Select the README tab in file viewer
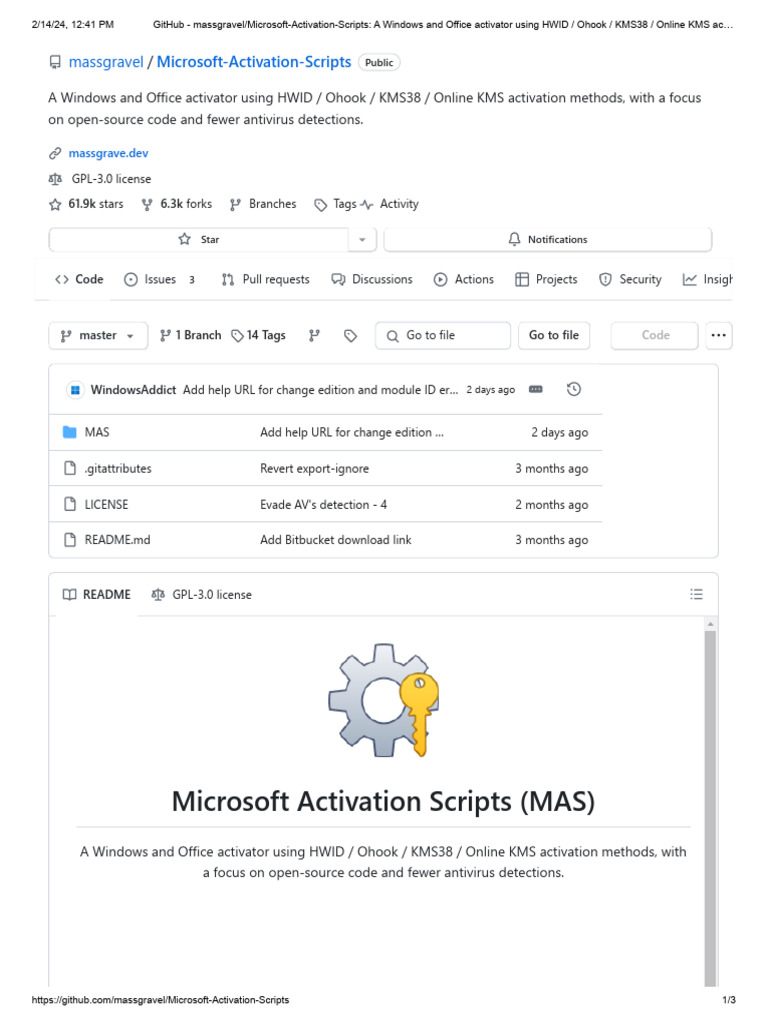The width and height of the screenshot is (768, 1024). point(97,595)
